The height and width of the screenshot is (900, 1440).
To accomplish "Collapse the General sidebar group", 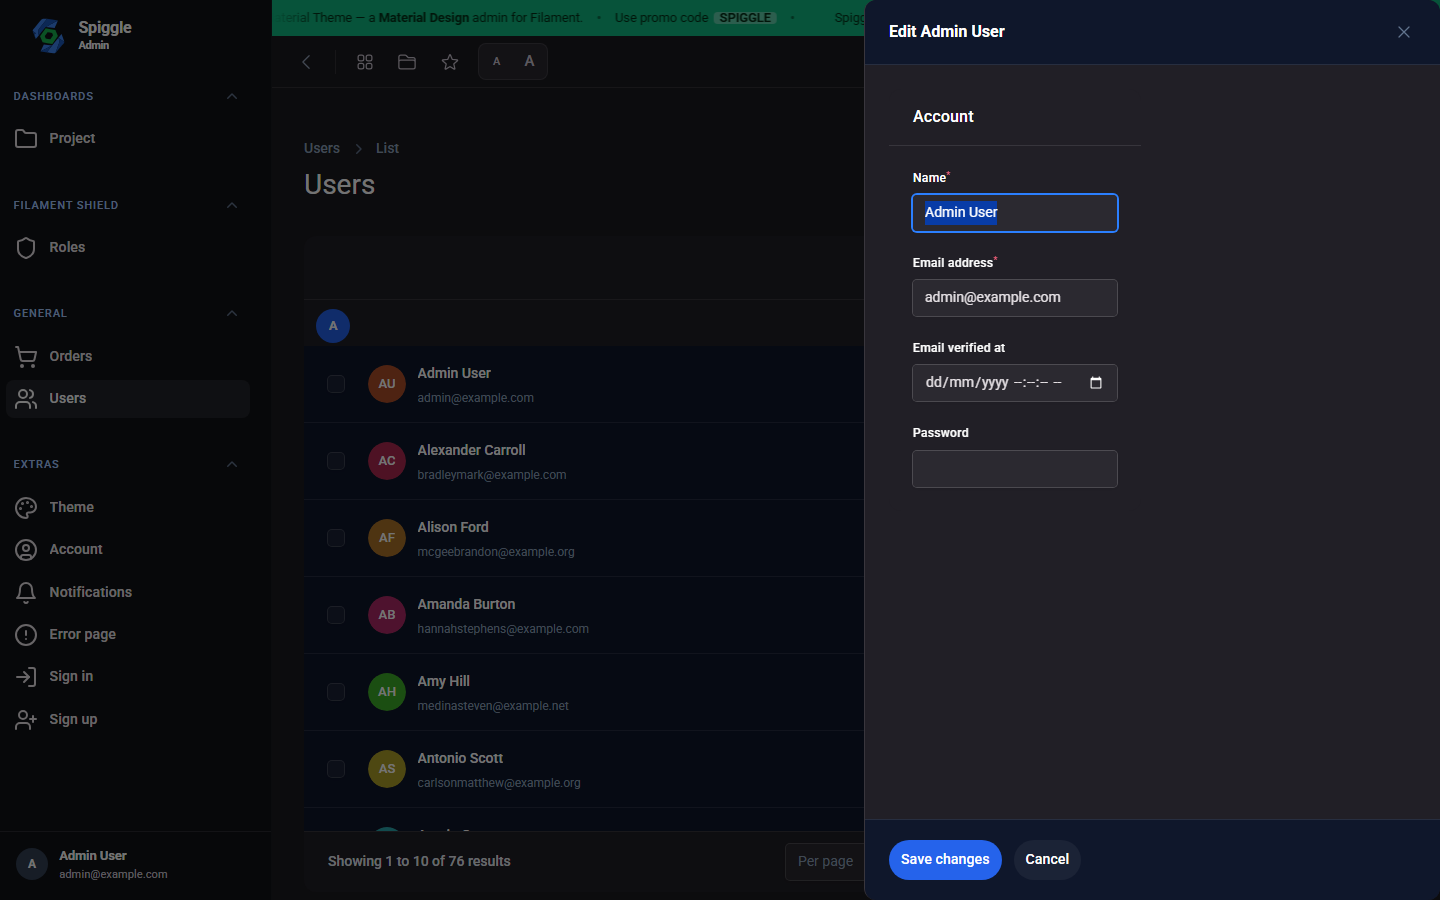I will 232,313.
